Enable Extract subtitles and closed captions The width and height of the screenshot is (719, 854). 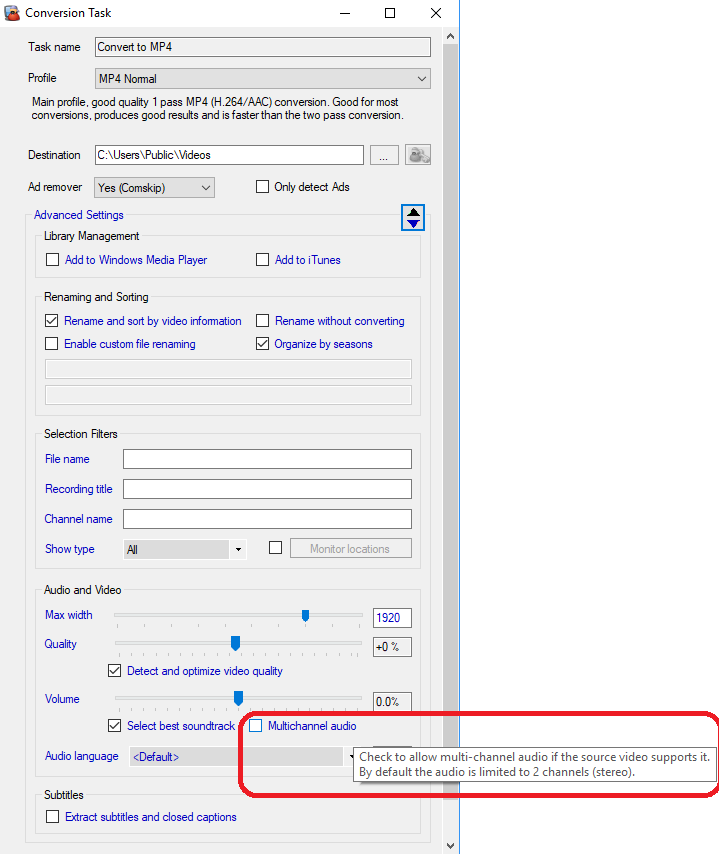(53, 817)
